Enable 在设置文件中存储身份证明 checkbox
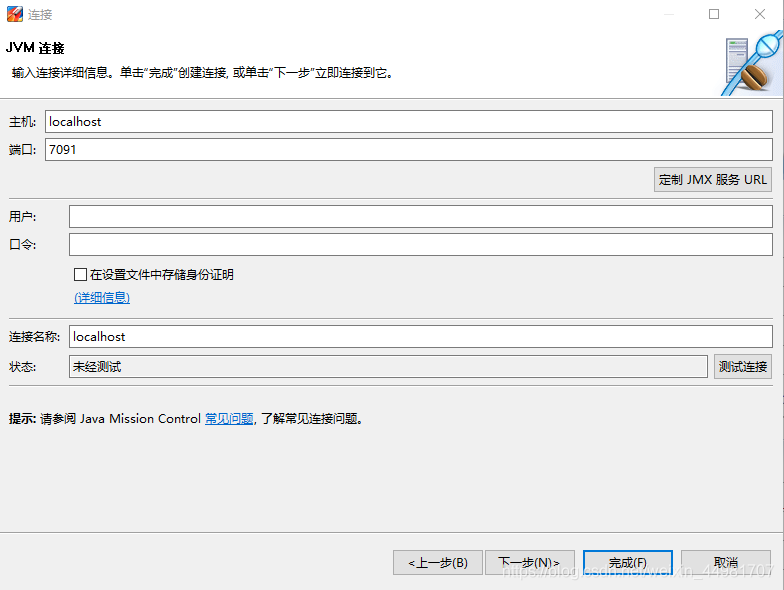Screen dimensions: 784x590 point(80,274)
